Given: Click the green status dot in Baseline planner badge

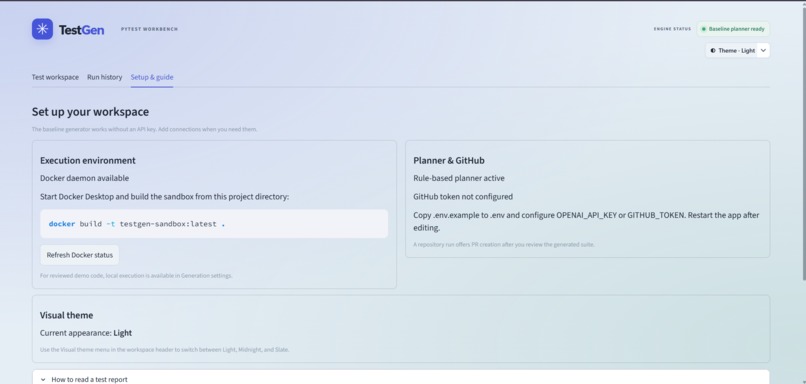Looking at the screenshot, I should [704, 29].
